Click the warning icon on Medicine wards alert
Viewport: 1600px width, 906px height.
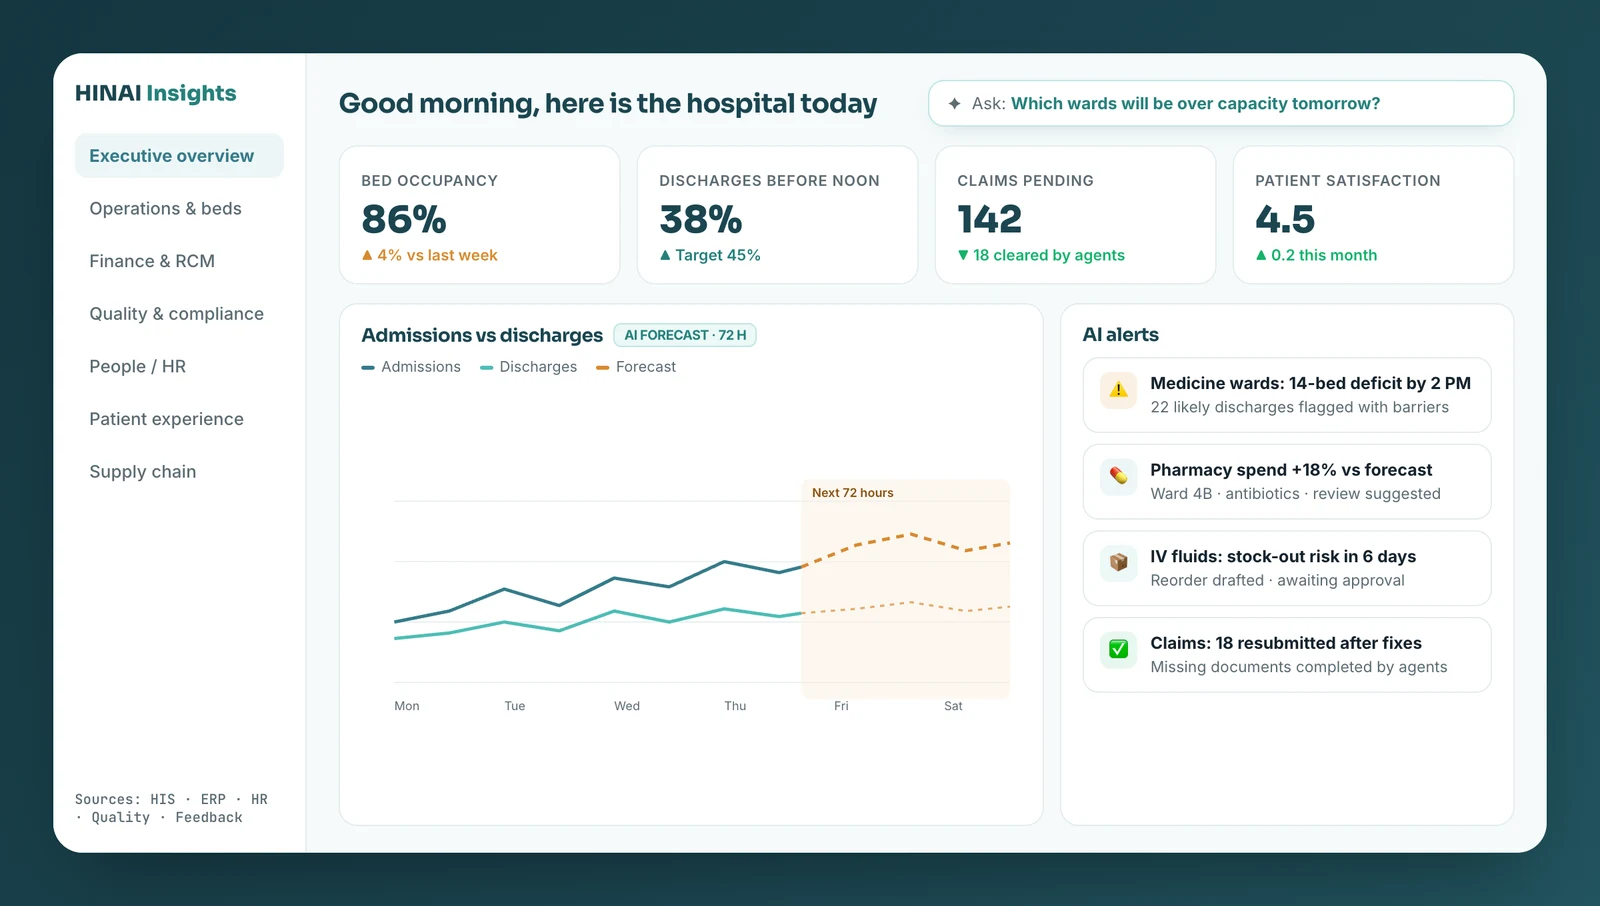click(x=1119, y=390)
